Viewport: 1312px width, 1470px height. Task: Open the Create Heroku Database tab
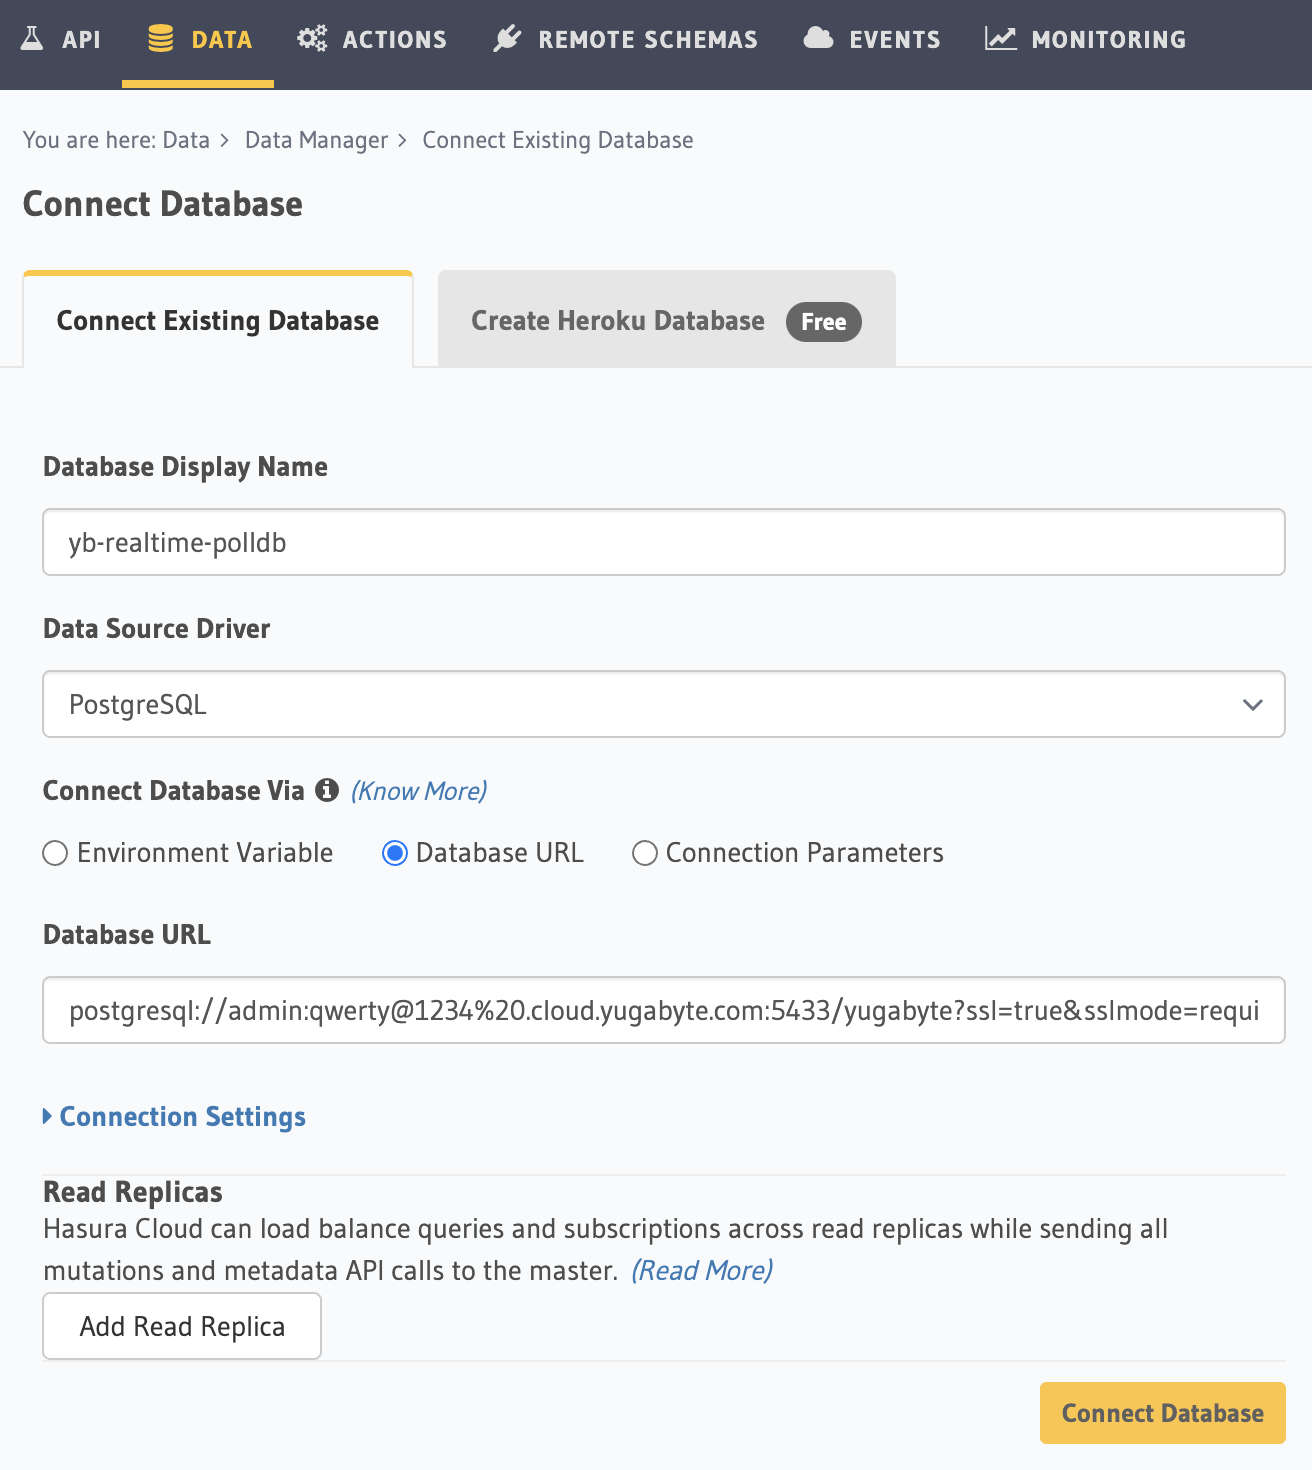pyautogui.click(x=617, y=320)
